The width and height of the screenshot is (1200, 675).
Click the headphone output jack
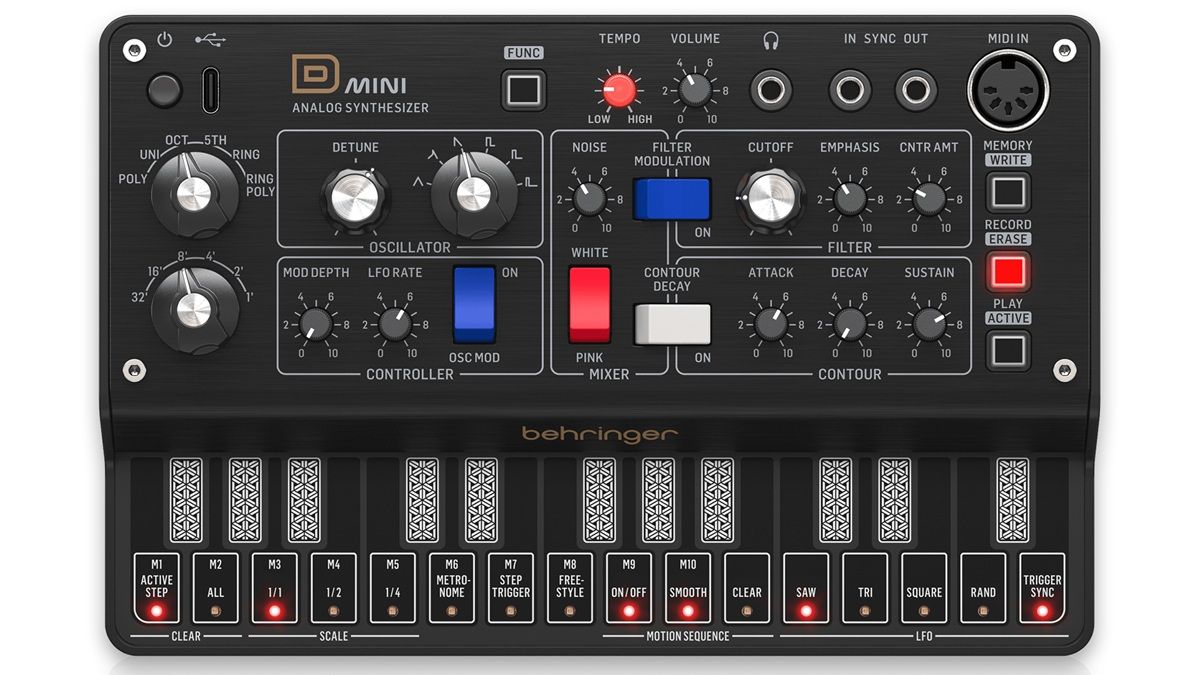pos(771,90)
